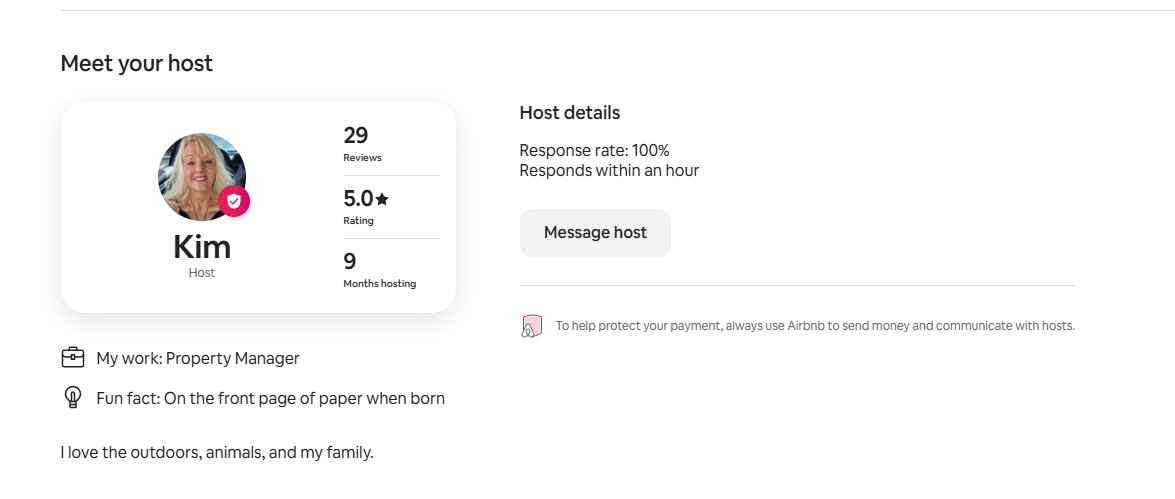Image resolution: width=1175 pixels, height=499 pixels.
Task: Click the 9 Months hosting stat
Action: pyautogui.click(x=379, y=270)
